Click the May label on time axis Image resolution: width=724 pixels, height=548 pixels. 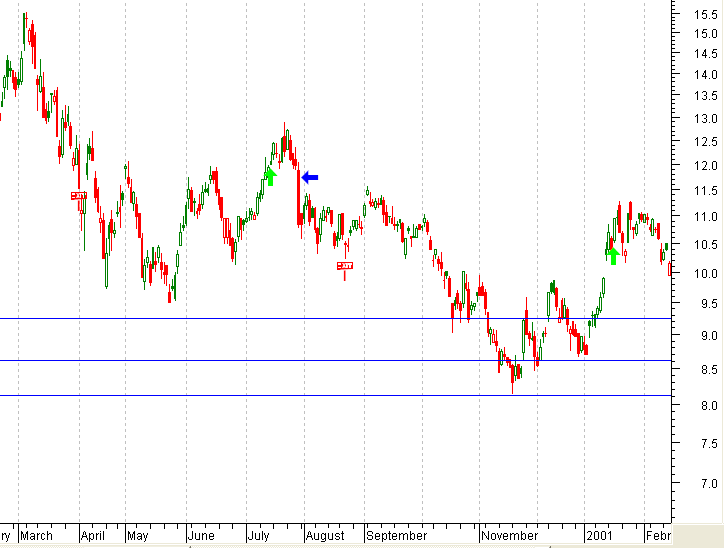(x=138, y=536)
